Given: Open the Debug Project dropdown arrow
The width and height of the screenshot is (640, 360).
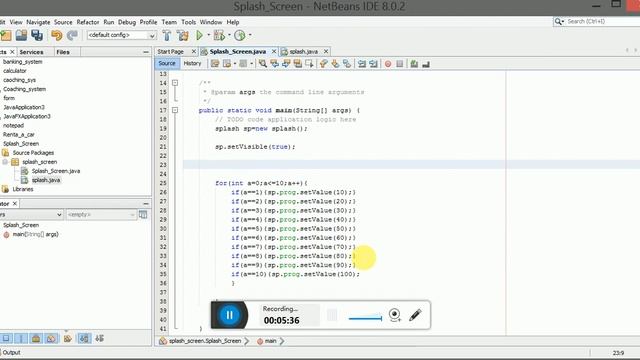Looking at the screenshot, I should click(229, 36).
